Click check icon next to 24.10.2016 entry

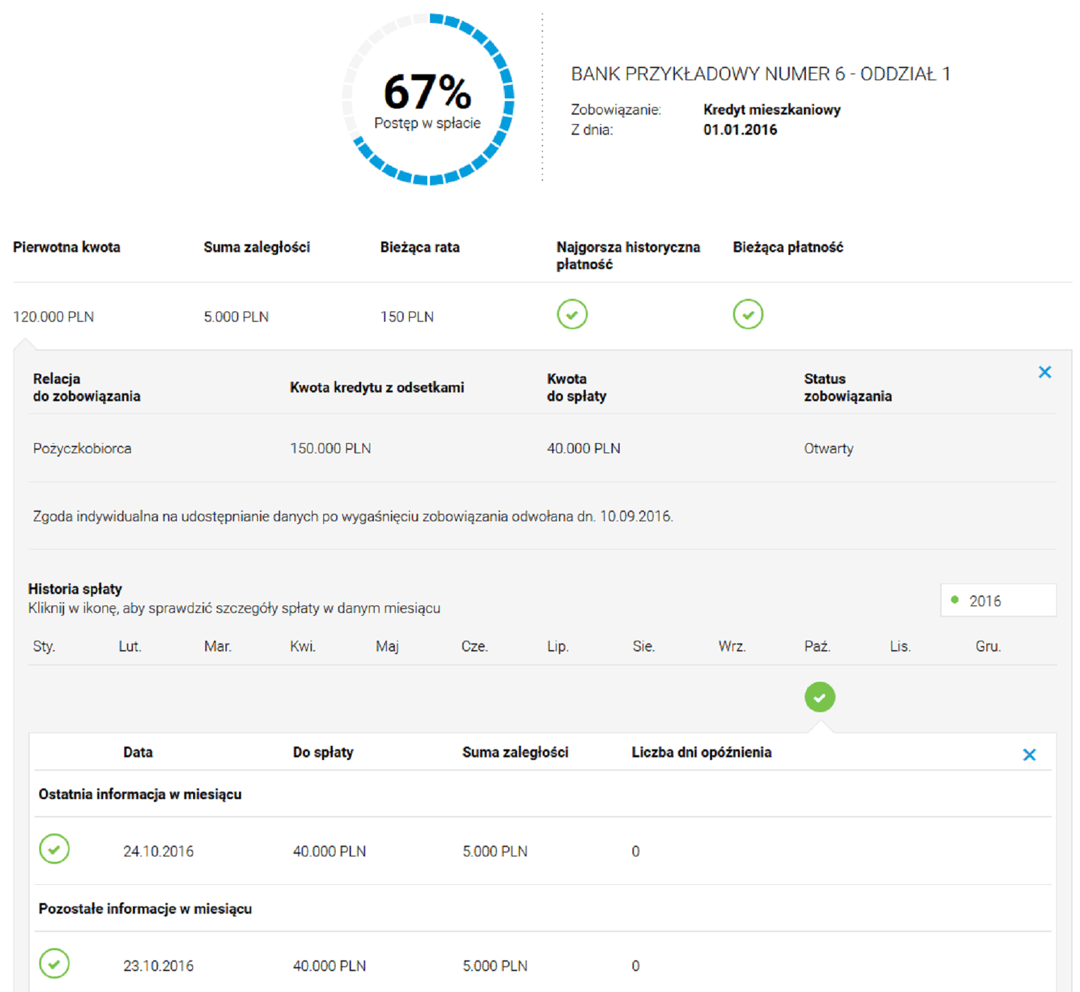click(x=54, y=850)
